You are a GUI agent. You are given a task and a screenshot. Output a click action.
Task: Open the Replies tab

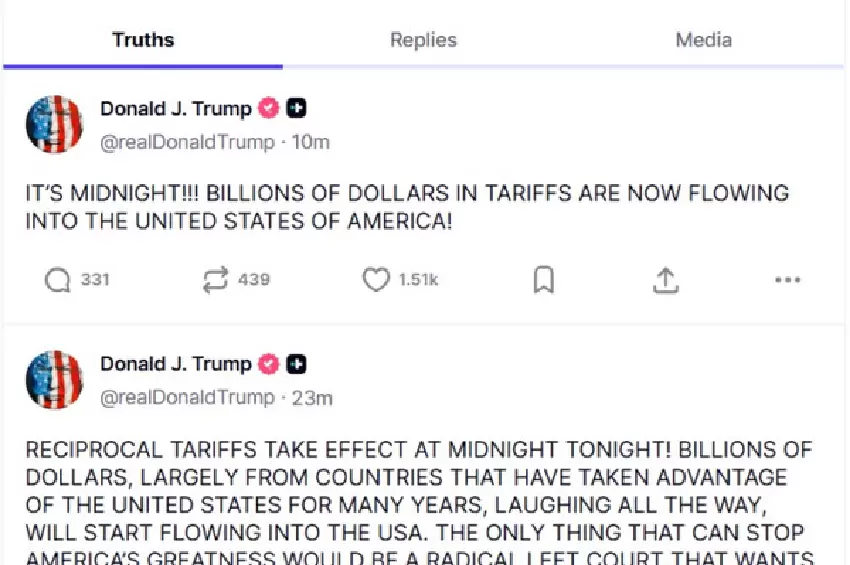[x=423, y=40]
